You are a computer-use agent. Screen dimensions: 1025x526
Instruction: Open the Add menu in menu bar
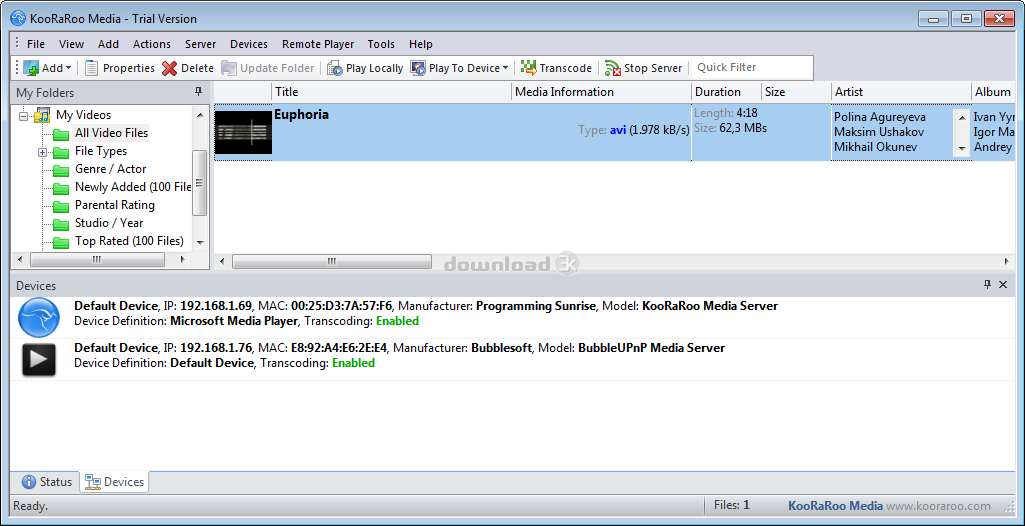click(x=109, y=44)
